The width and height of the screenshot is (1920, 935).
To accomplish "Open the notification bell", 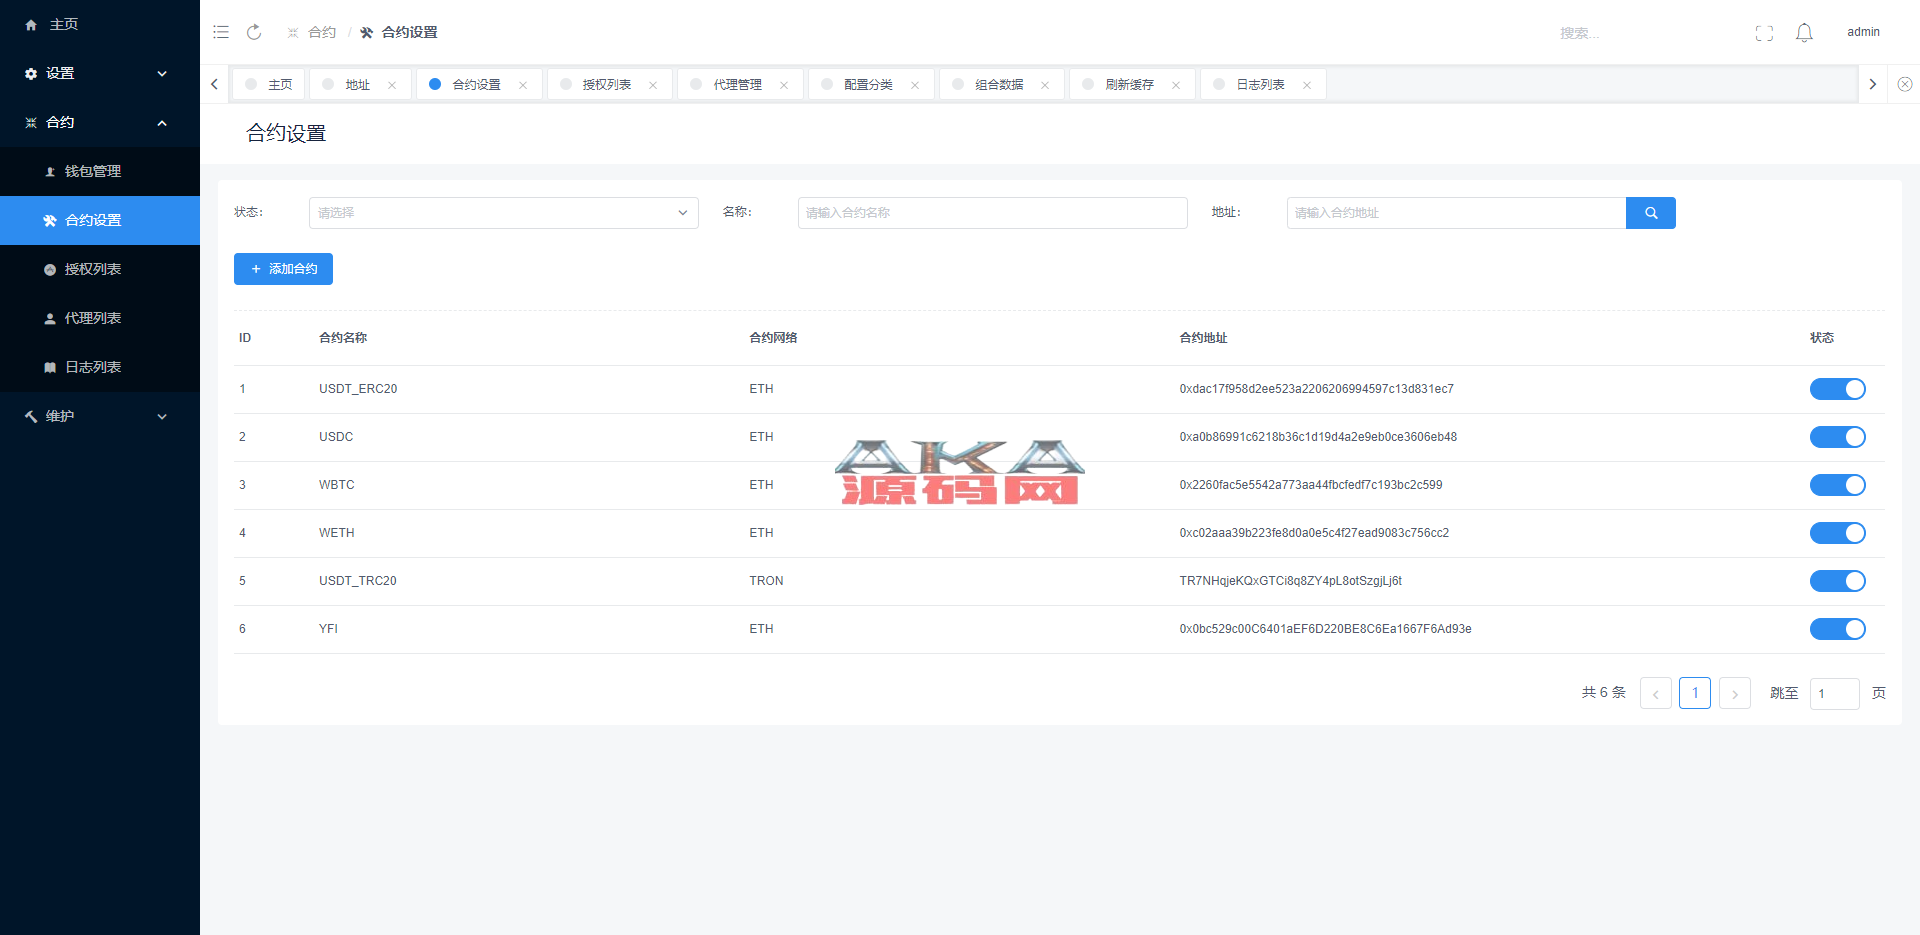I will [1804, 33].
